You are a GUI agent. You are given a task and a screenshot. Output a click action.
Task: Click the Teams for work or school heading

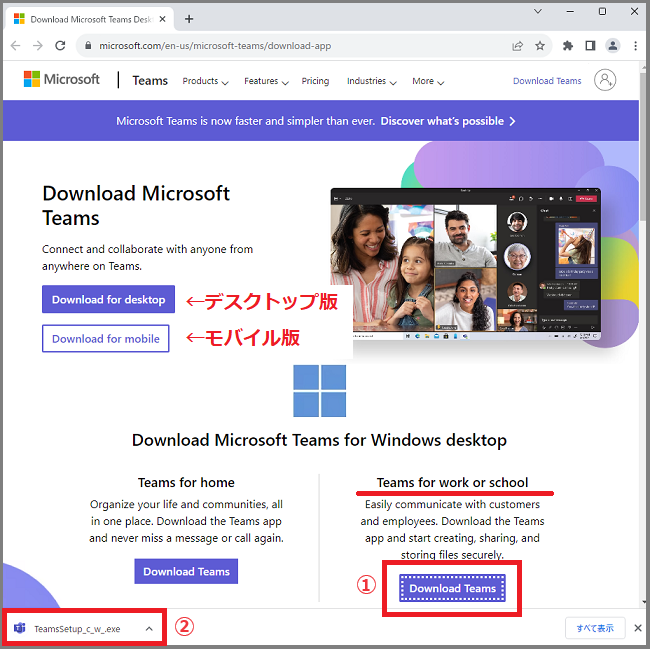[452, 482]
